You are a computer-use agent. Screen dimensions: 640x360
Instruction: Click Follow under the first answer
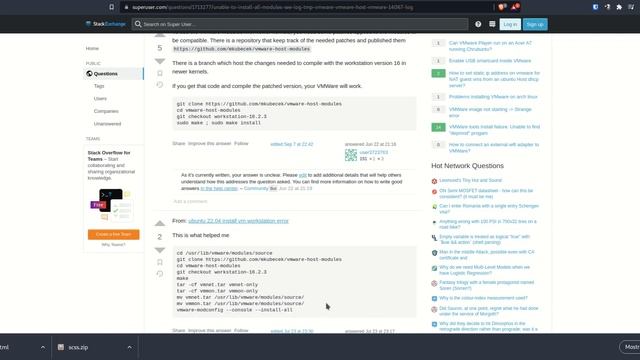(241, 144)
